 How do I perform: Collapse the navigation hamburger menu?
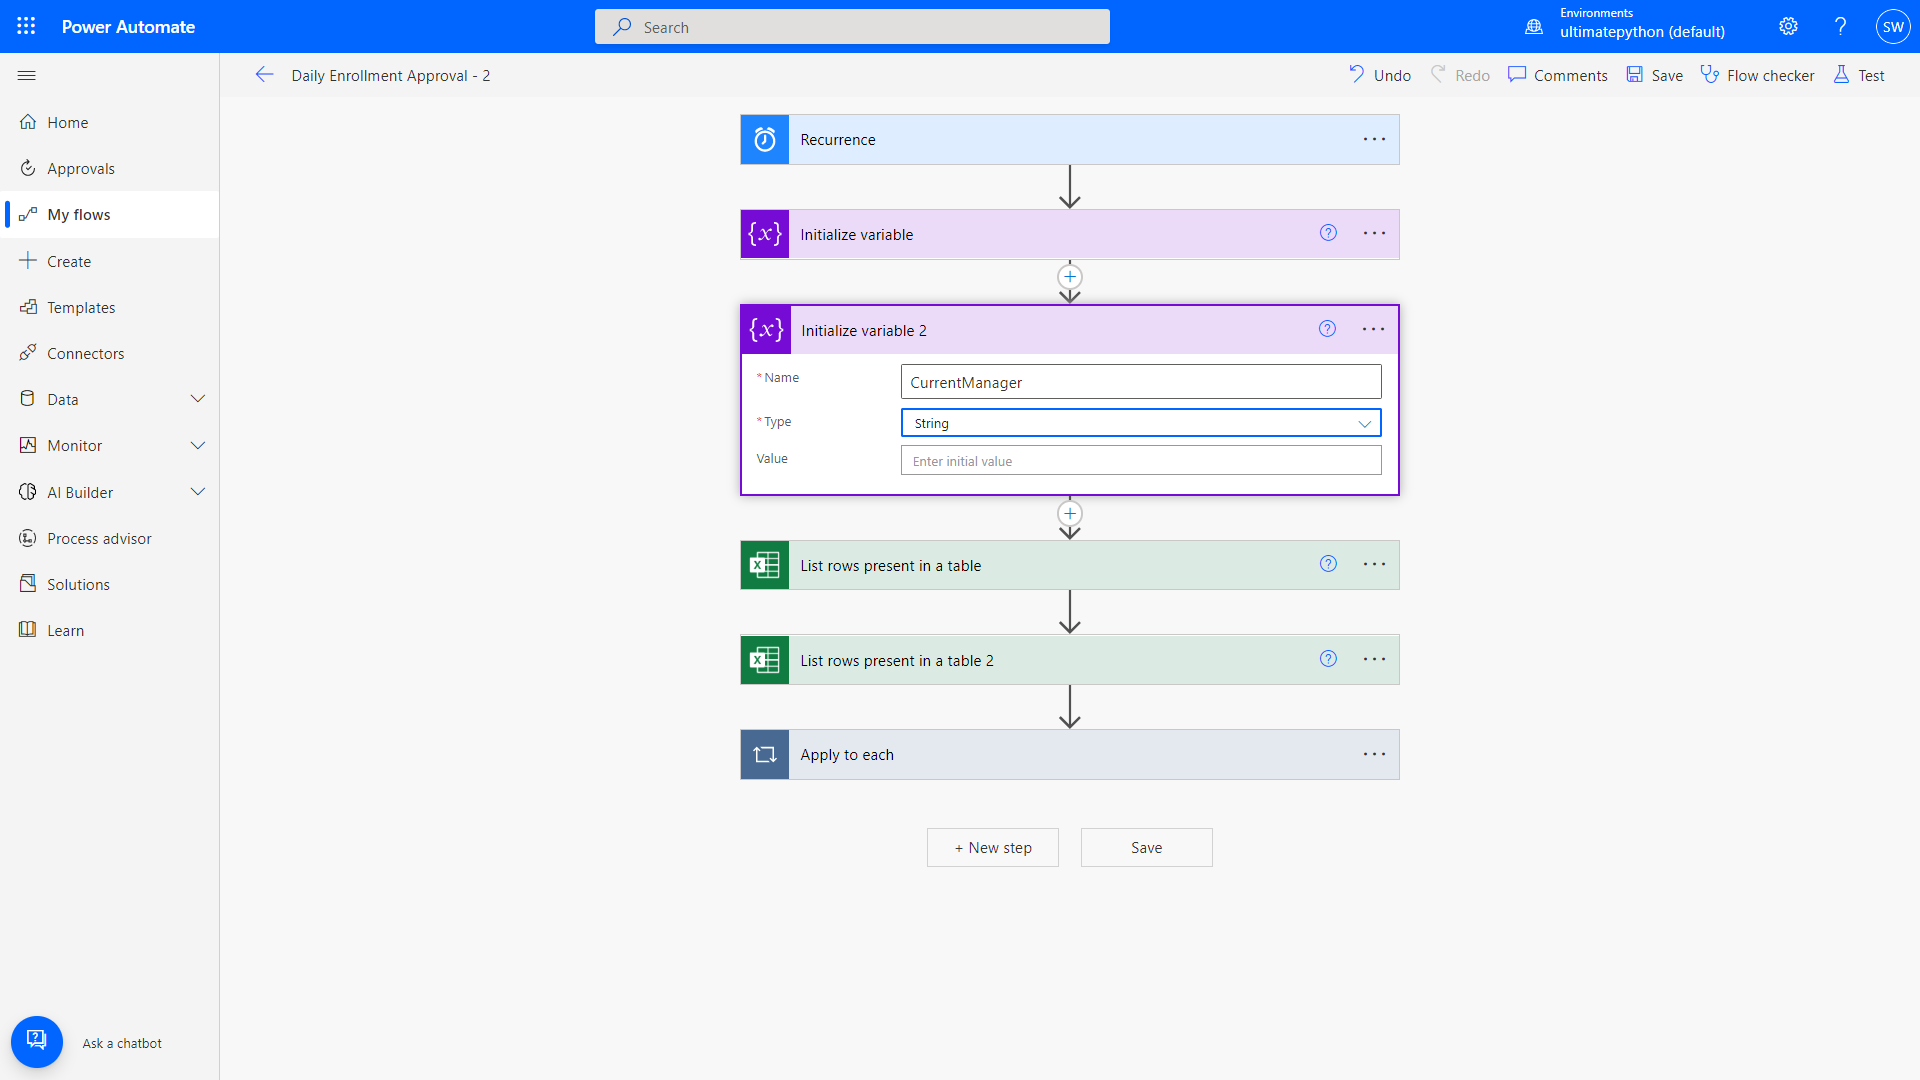click(x=27, y=75)
